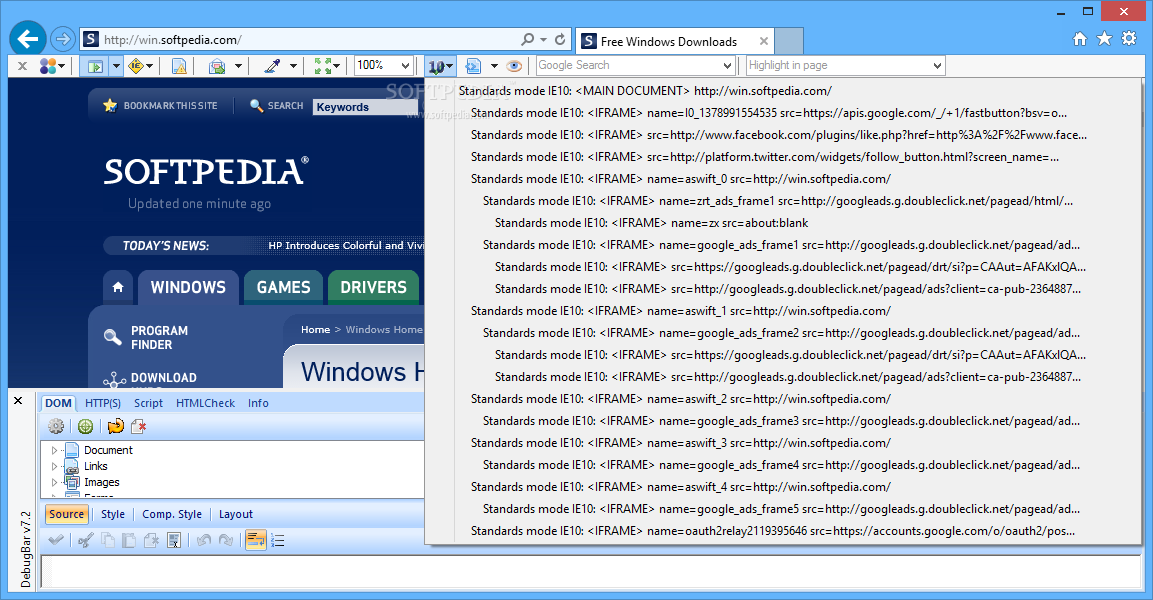Open the 100% zoom combo box
The height and width of the screenshot is (600, 1153).
click(x=383, y=65)
